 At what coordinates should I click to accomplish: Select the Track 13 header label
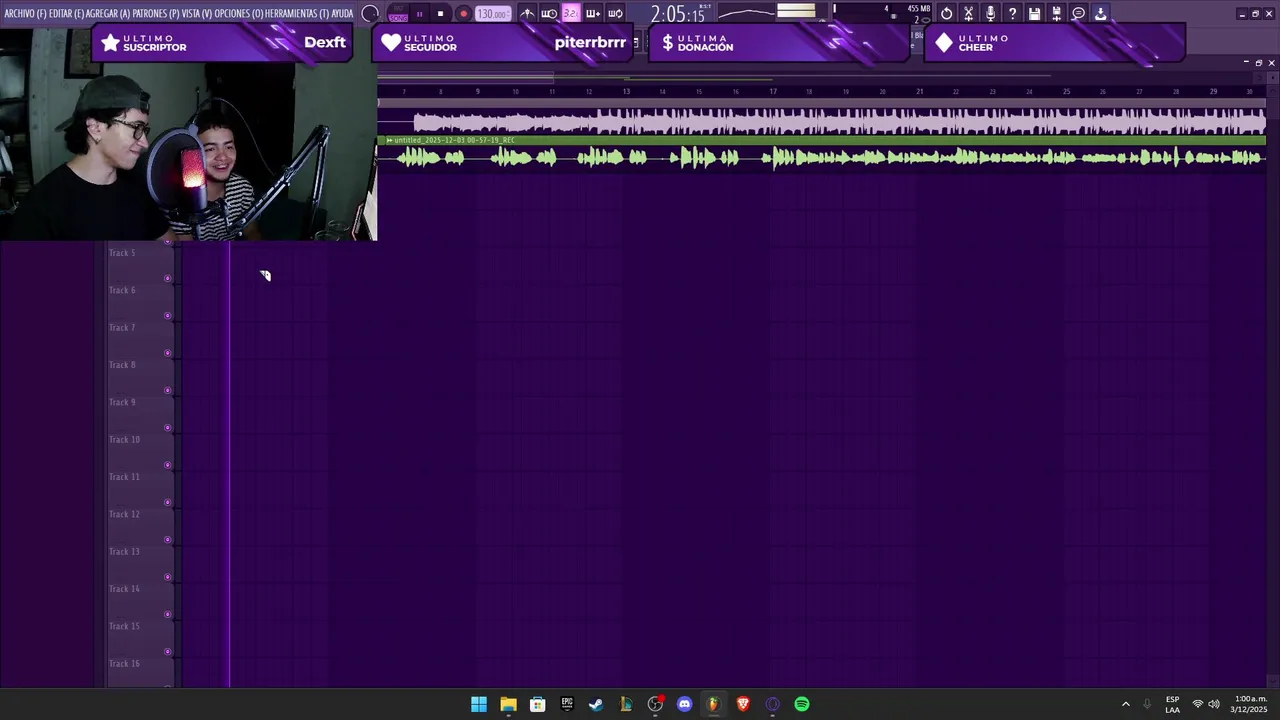[x=124, y=552]
